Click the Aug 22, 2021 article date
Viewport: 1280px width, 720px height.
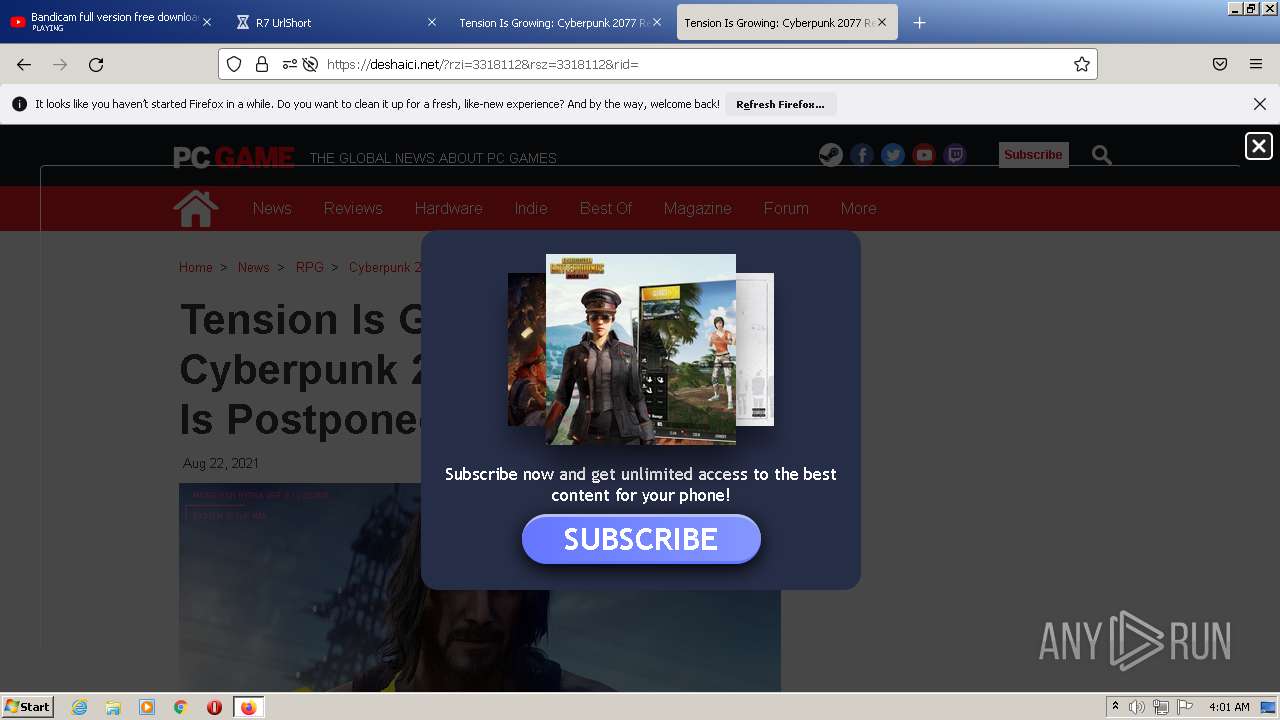click(221, 463)
